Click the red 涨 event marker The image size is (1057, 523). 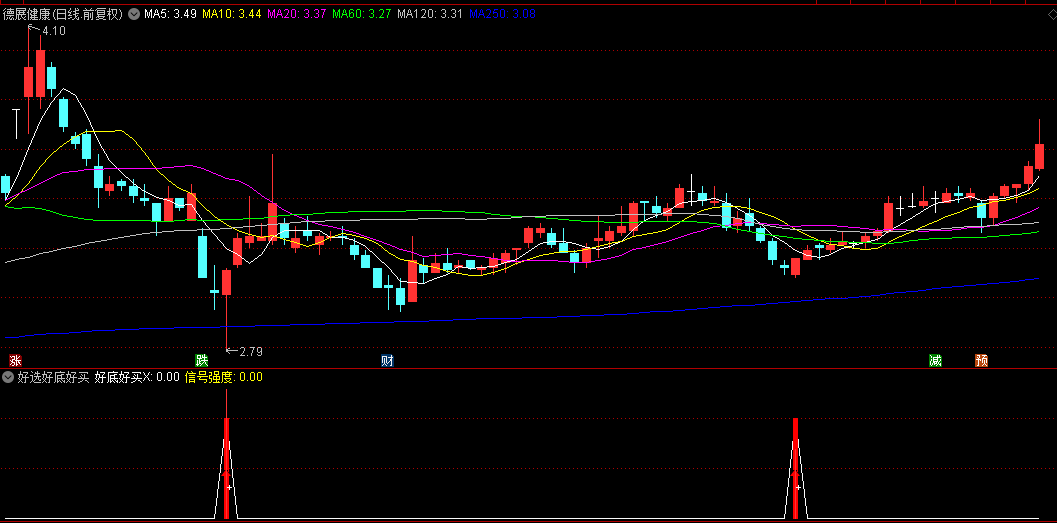pyautogui.click(x=15, y=361)
